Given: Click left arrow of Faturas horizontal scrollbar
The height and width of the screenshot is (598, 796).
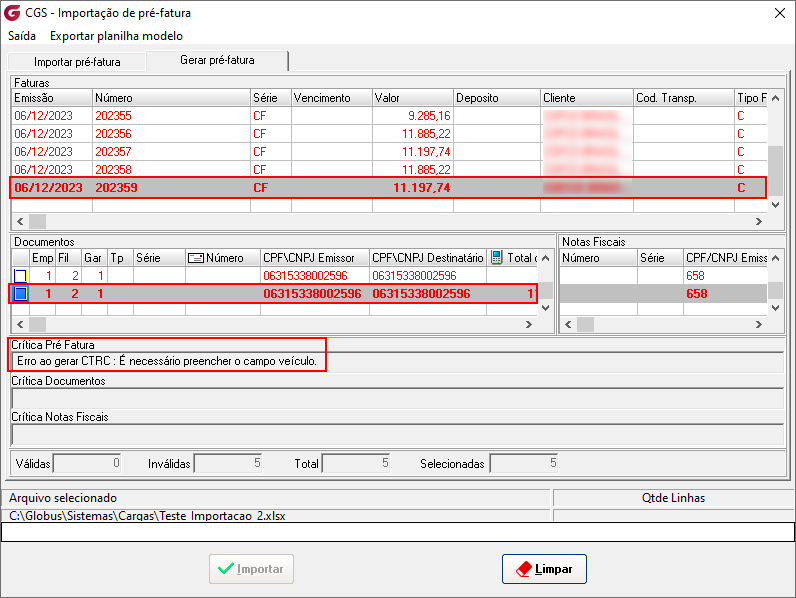Looking at the screenshot, I should [x=20, y=221].
